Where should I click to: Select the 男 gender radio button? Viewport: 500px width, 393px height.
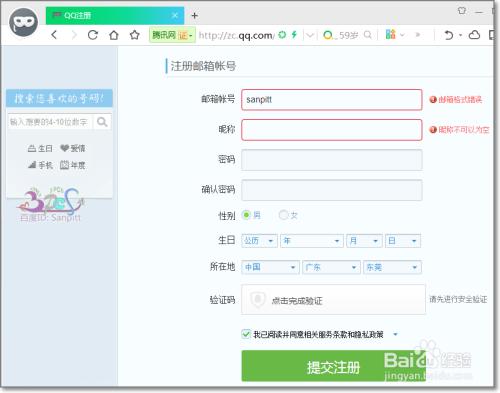[x=246, y=215]
